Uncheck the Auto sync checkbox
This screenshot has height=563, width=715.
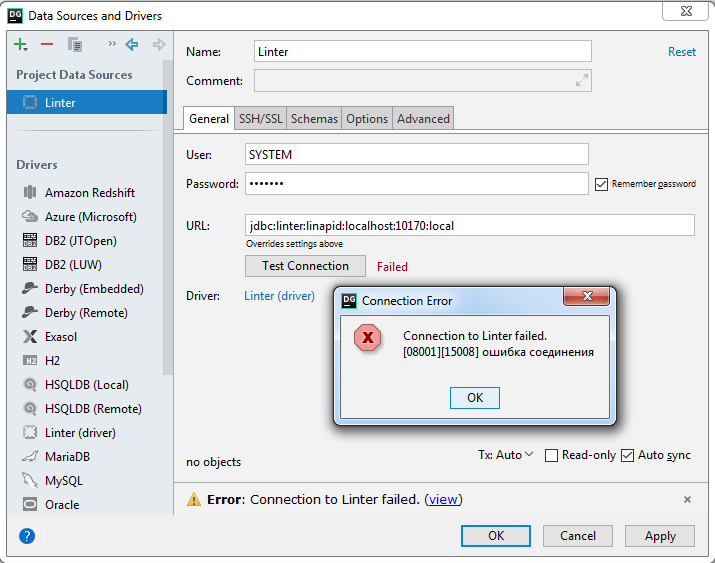tap(628, 456)
